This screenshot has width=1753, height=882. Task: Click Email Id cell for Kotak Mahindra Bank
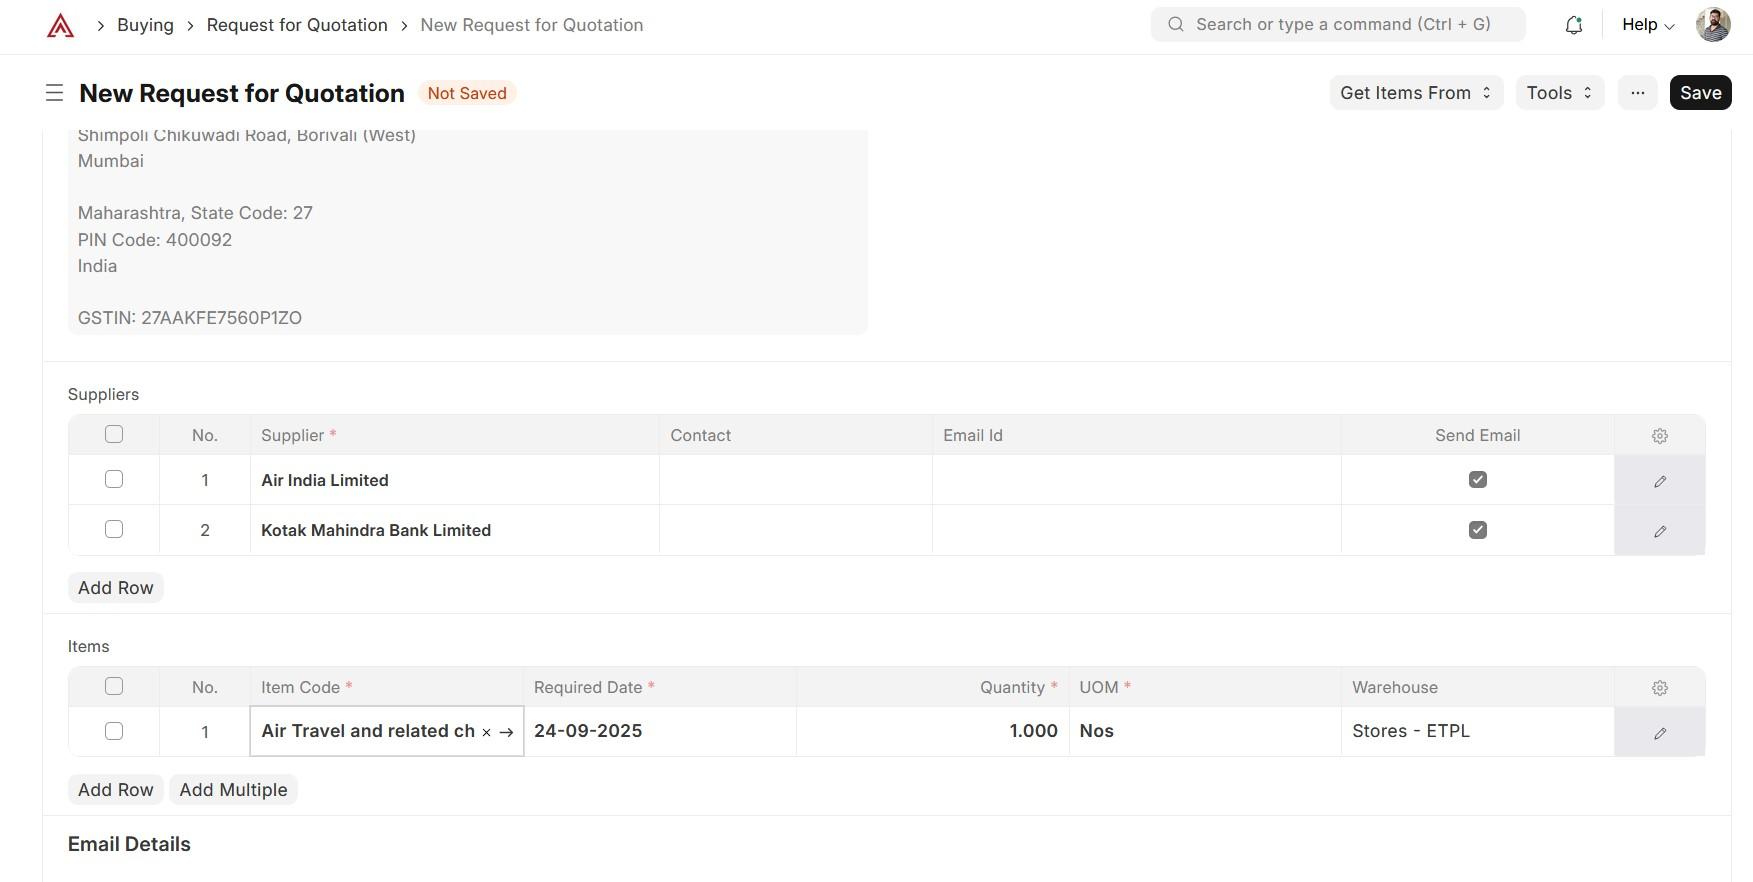click(1137, 530)
